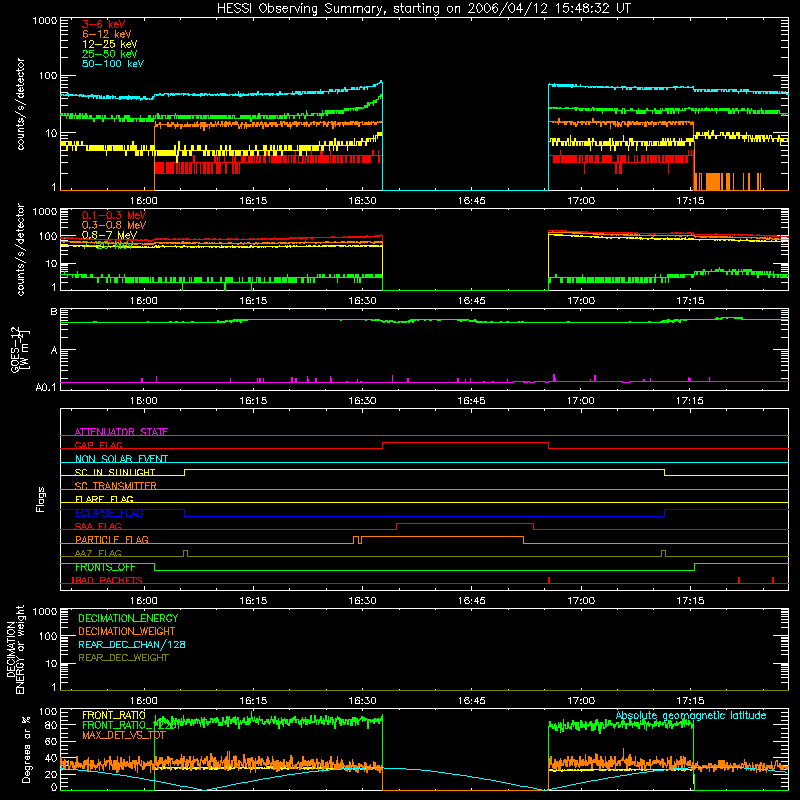
Task: Select the red 3-6 keV legend label
Action: (103, 24)
